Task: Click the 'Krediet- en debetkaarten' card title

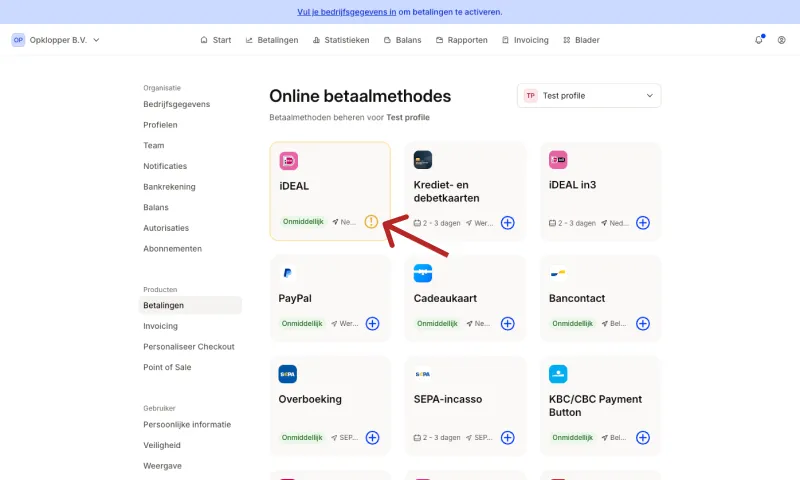Action: (446, 191)
